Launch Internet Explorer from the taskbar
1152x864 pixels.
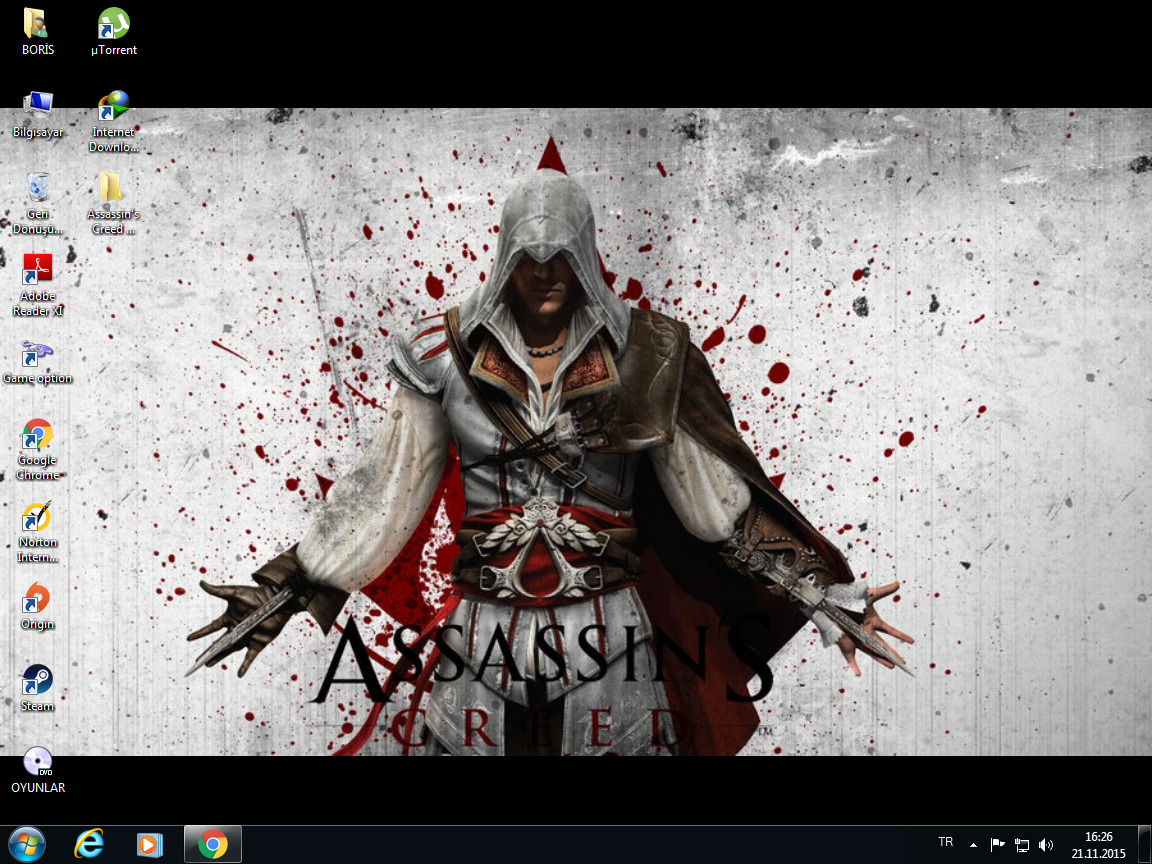[89, 845]
